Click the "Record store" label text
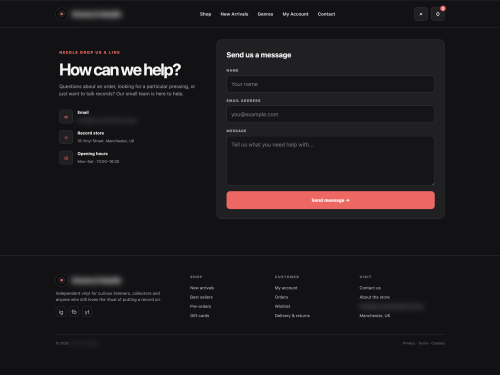This screenshot has width=500, height=375. [x=91, y=133]
